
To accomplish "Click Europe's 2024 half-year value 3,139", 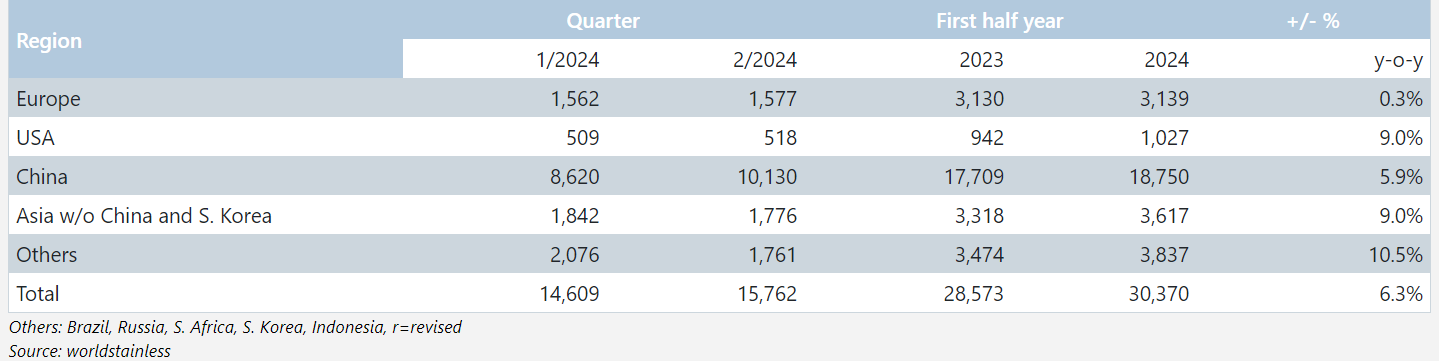I will (1163, 99).
